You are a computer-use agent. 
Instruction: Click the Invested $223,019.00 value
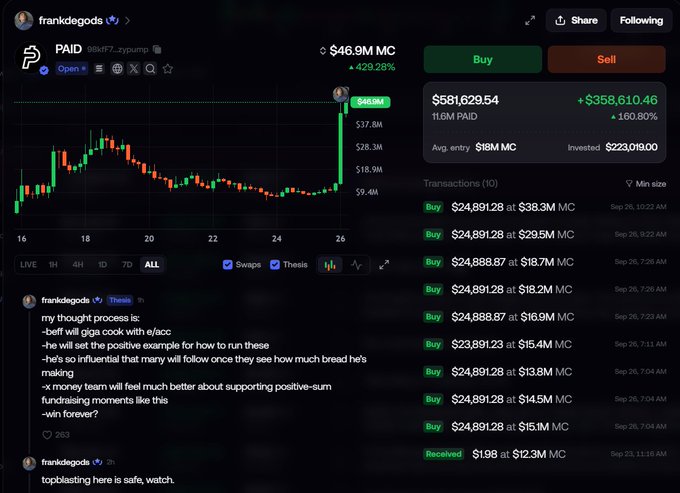(631, 147)
